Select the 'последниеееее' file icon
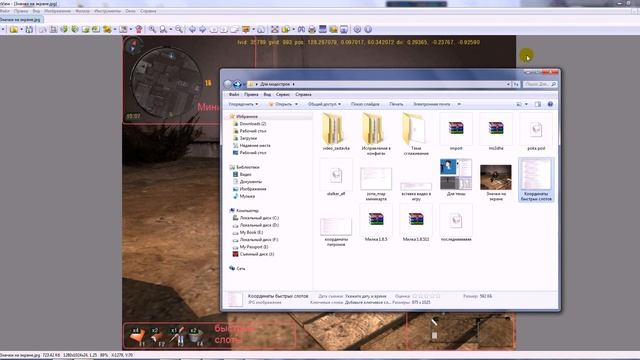The height and width of the screenshot is (360, 640). tap(456, 223)
